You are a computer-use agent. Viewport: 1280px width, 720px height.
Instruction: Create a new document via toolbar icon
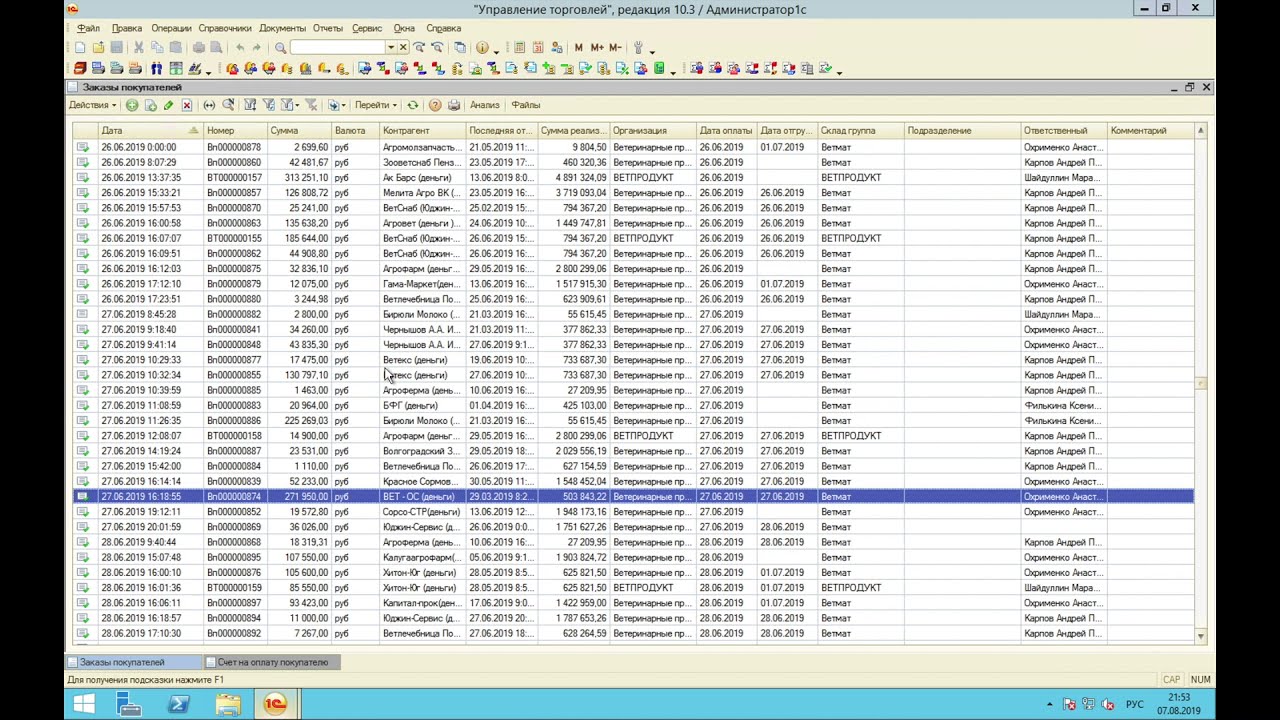coord(79,47)
